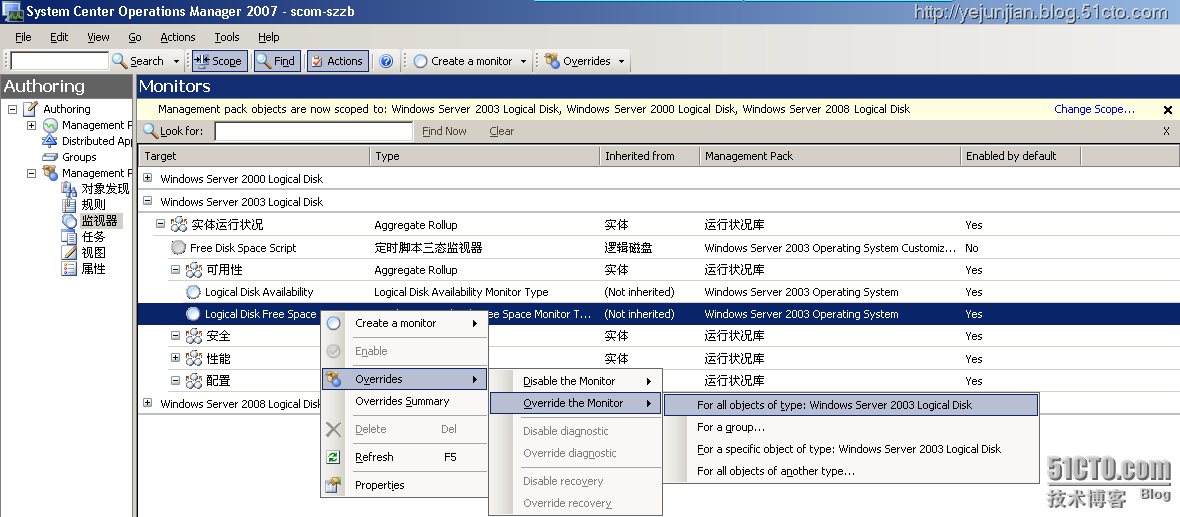Click the blue Help question mark icon
This screenshot has width=1180, height=517.
386,61
